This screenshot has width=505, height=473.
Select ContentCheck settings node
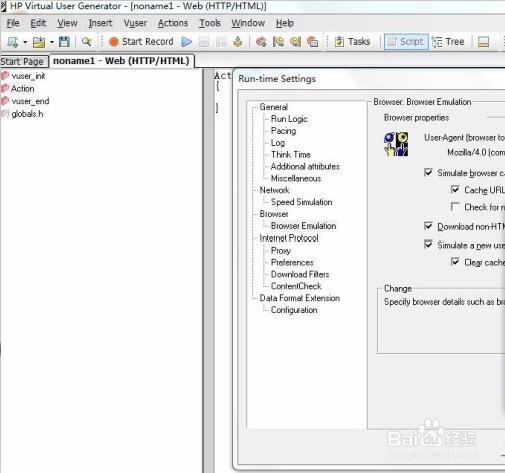point(296,286)
